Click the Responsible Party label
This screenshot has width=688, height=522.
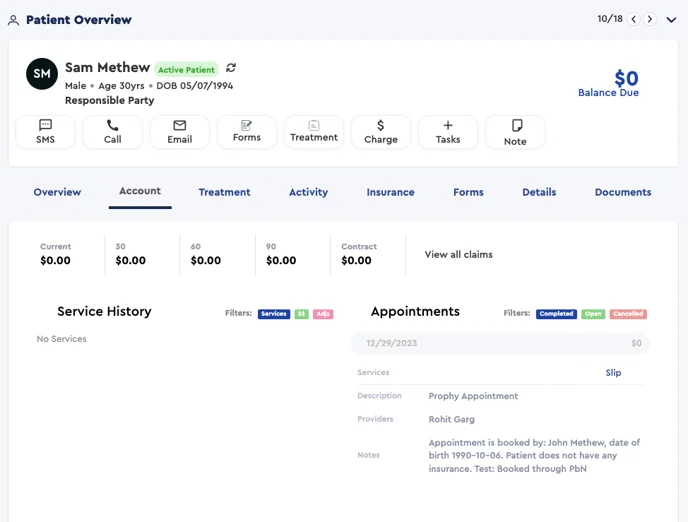tap(110, 100)
